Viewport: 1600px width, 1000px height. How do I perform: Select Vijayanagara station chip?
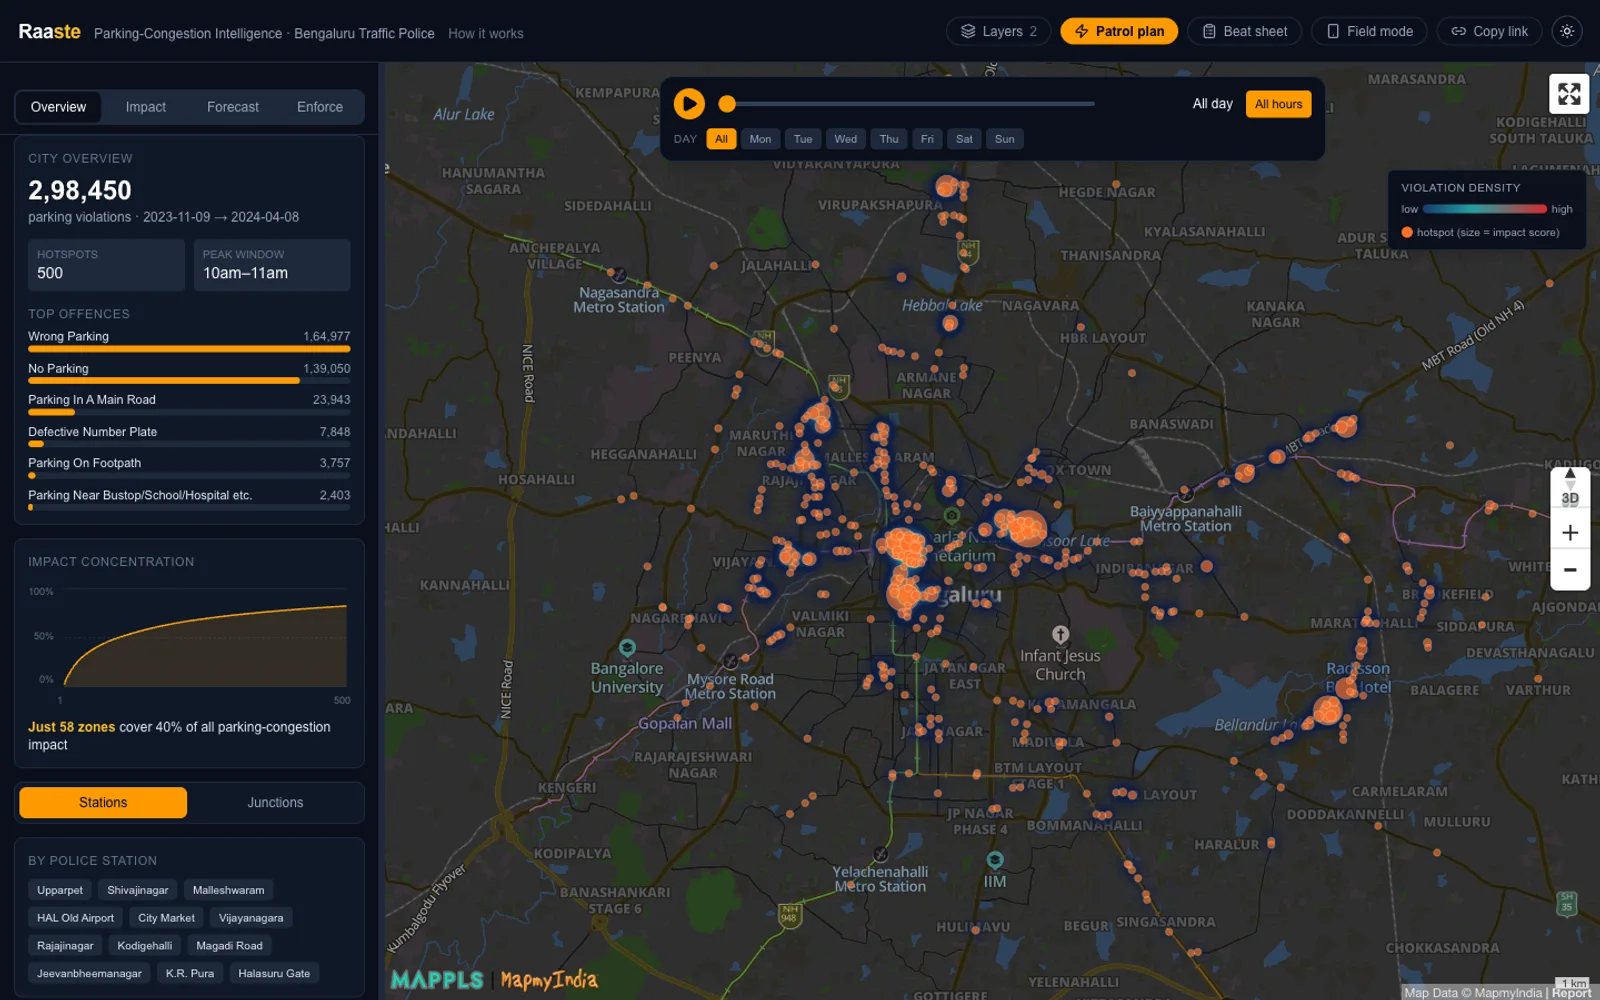click(x=251, y=918)
